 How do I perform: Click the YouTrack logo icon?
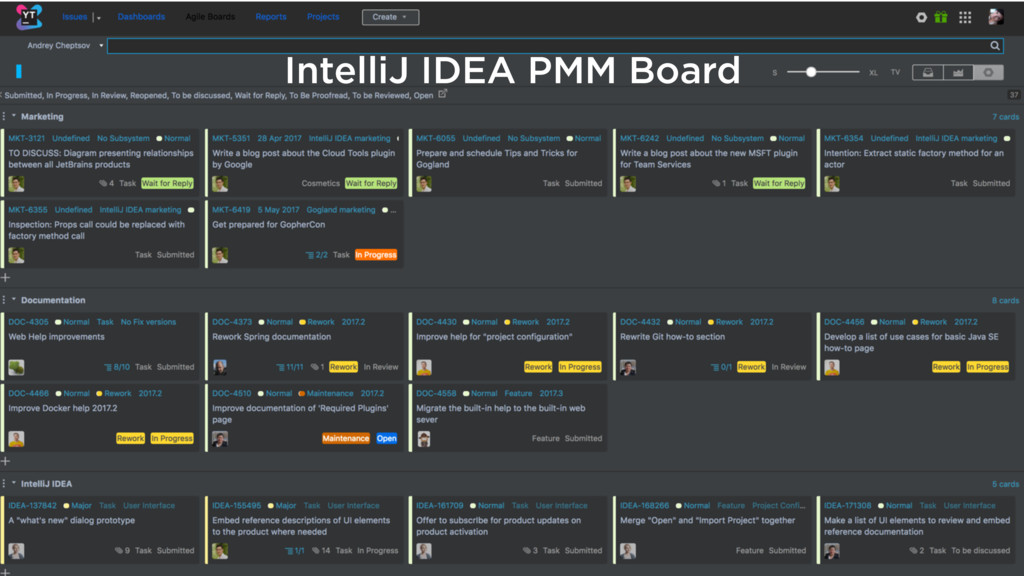[29, 17]
